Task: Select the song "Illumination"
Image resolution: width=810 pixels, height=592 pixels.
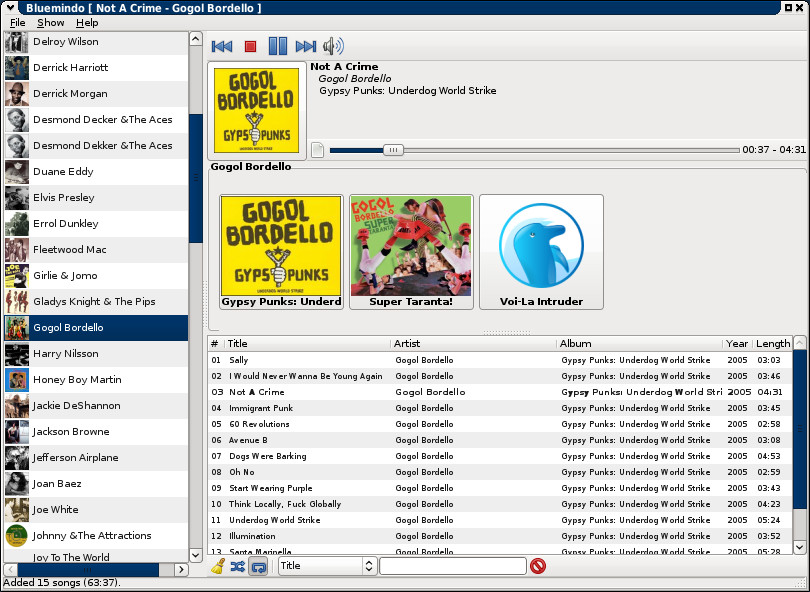Action: pos(500,536)
